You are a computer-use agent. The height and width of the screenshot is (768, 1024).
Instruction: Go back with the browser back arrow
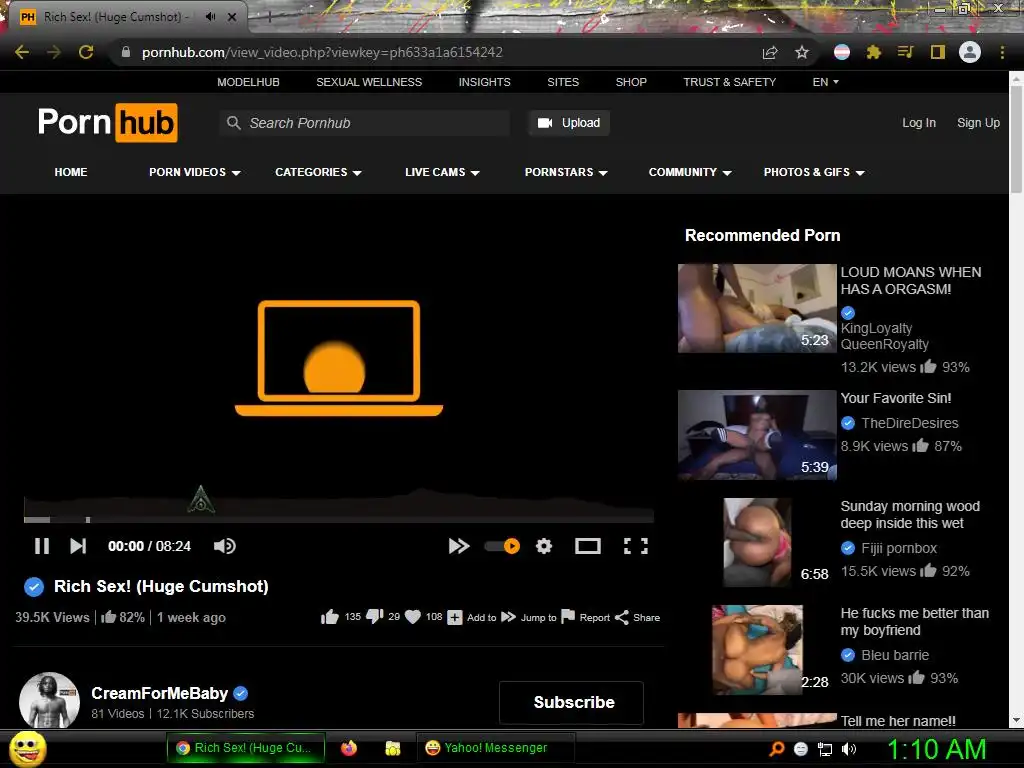22,52
